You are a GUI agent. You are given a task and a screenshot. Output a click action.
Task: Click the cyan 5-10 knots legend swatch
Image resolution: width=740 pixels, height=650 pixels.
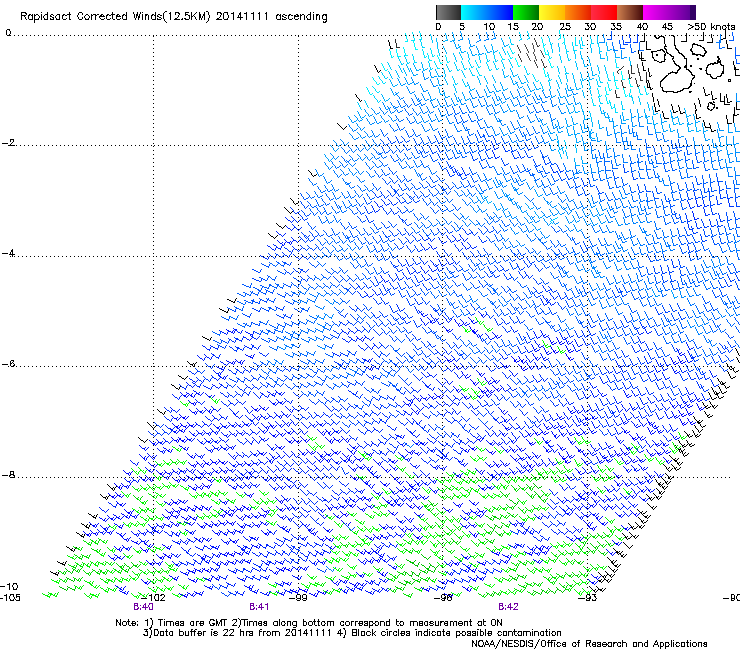click(474, 12)
